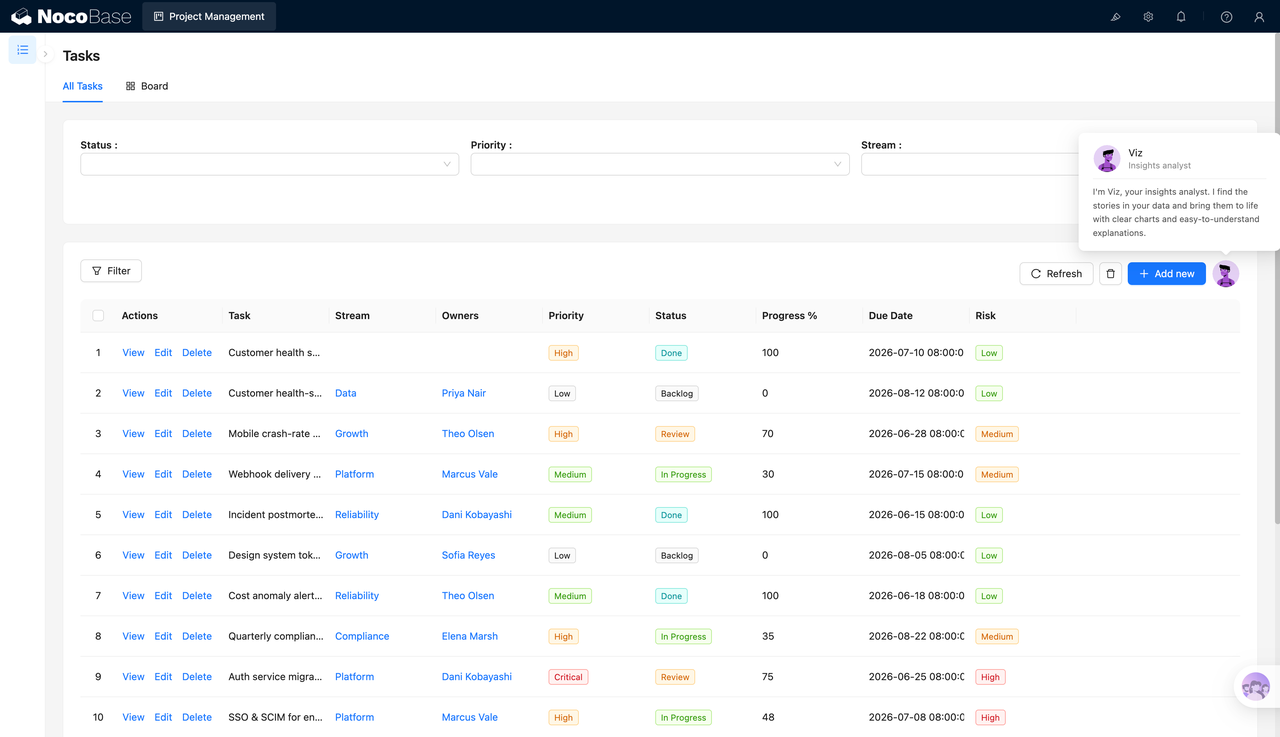
Task: Click the task list sidebar icon
Action: [22, 50]
